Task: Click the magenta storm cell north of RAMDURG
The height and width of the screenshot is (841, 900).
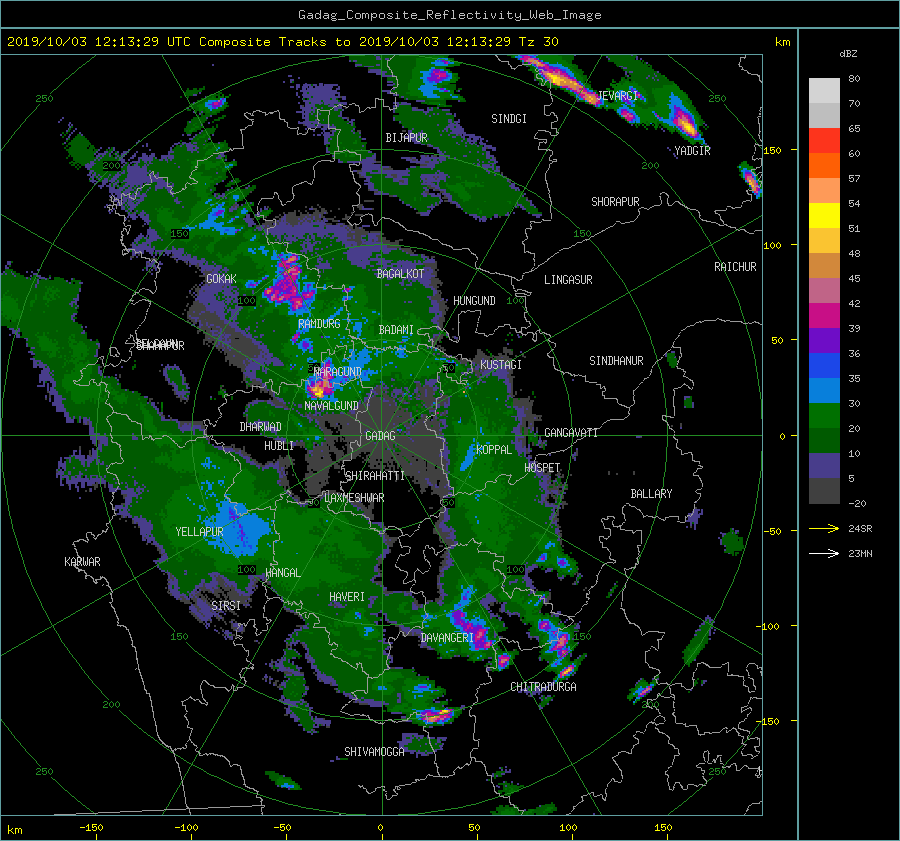Action: [289, 283]
